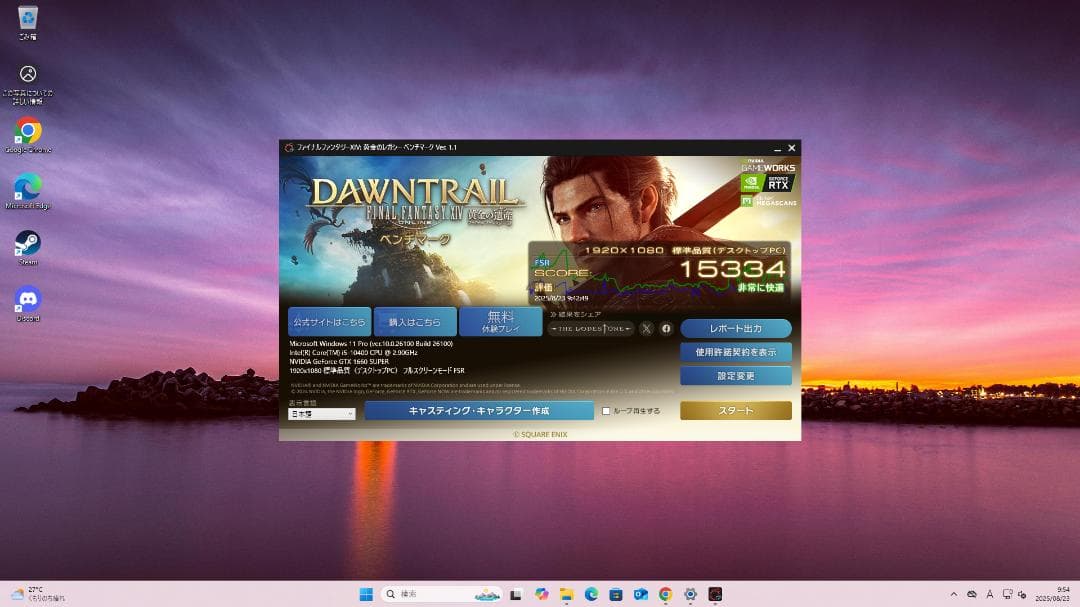Open the Windows Start menu
Image resolution: width=1080 pixels, height=607 pixels.
[365, 592]
